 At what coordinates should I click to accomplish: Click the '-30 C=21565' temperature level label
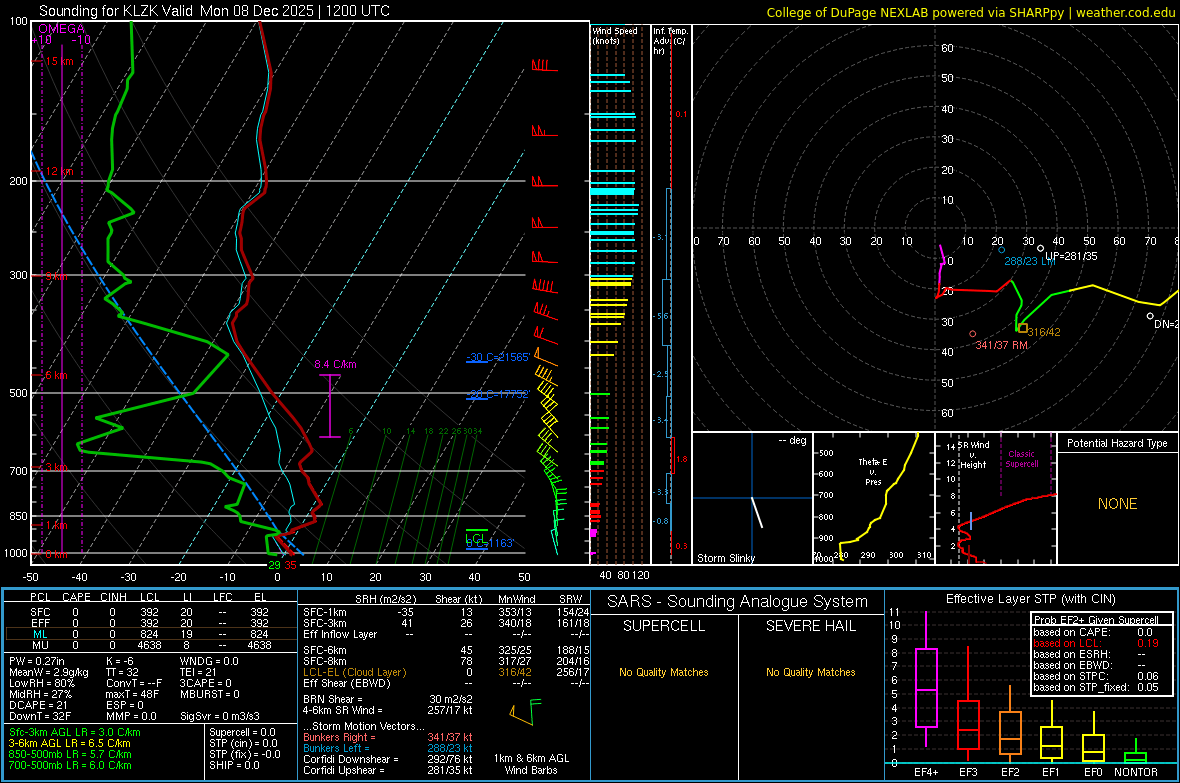coord(498,357)
